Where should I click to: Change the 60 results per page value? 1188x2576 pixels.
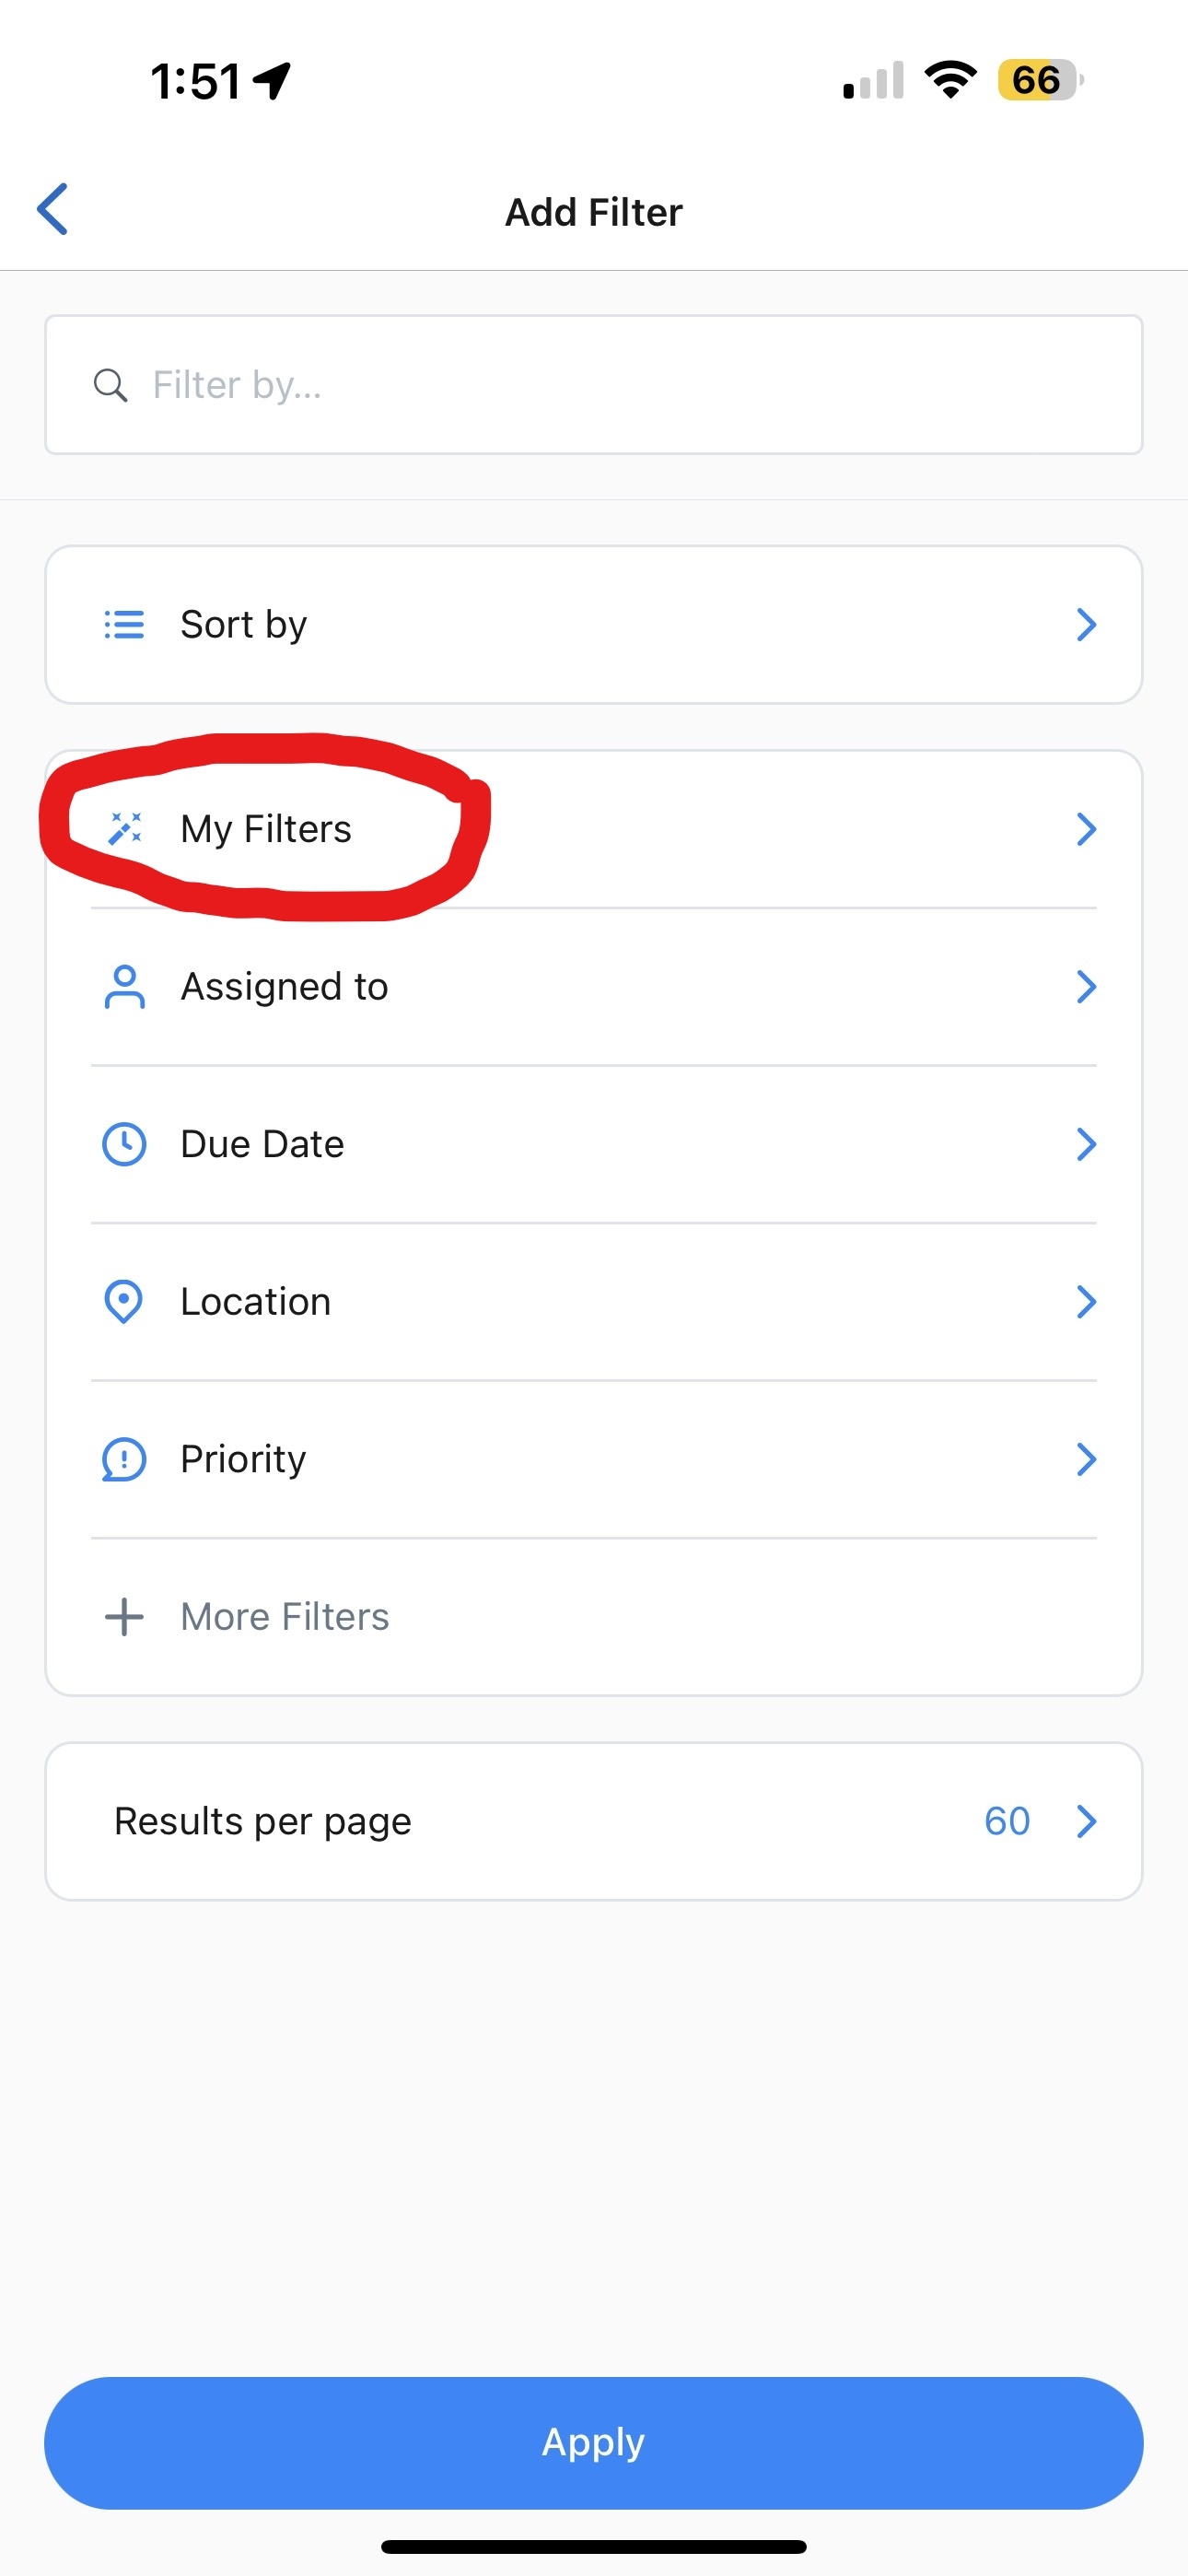1006,1822
